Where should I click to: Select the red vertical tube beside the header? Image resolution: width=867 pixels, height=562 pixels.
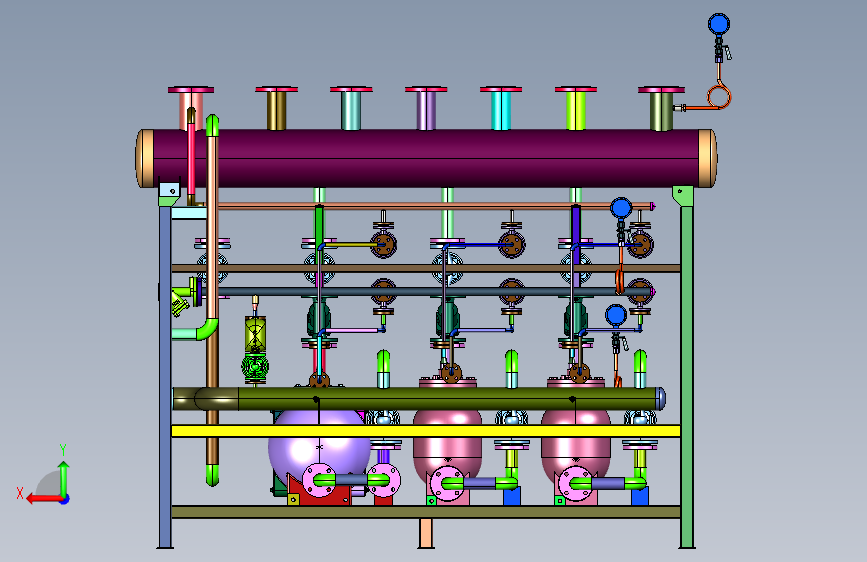(191, 158)
